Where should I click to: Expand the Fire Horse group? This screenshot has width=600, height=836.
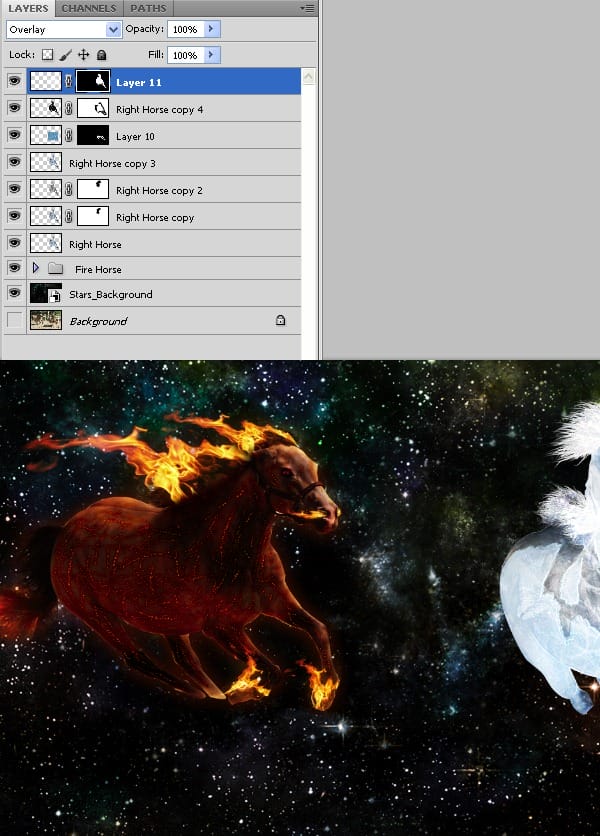(36, 269)
